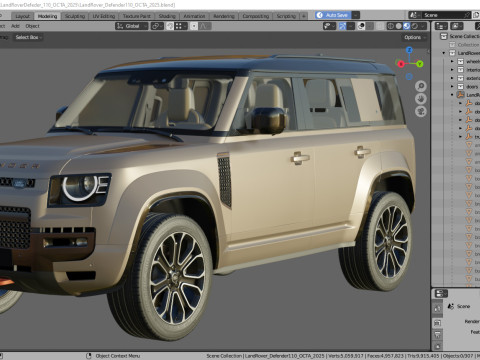Open the snapping options grid dropdown

(x=181, y=26)
